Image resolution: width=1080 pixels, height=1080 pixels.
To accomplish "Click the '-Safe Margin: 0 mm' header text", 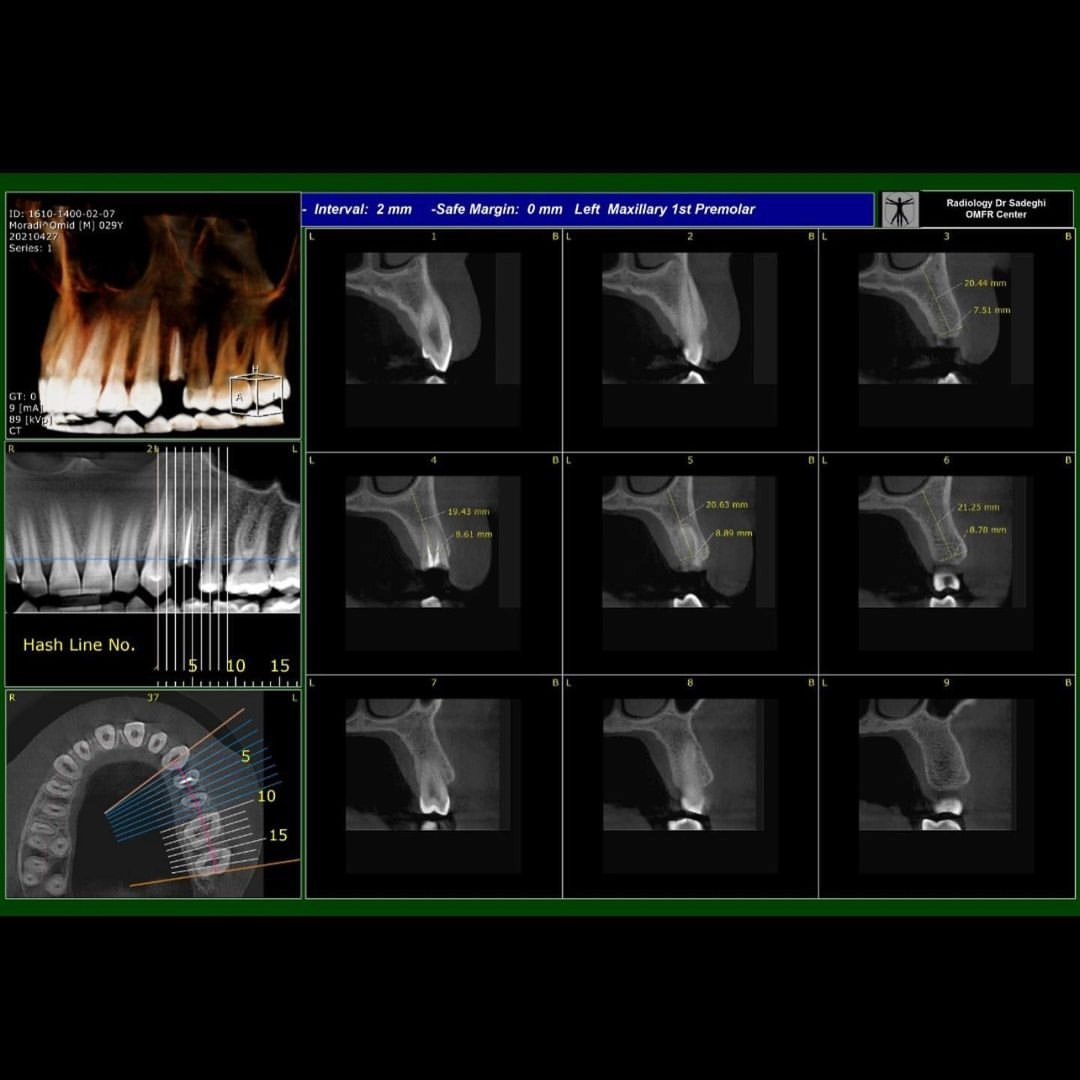I will pos(497,209).
